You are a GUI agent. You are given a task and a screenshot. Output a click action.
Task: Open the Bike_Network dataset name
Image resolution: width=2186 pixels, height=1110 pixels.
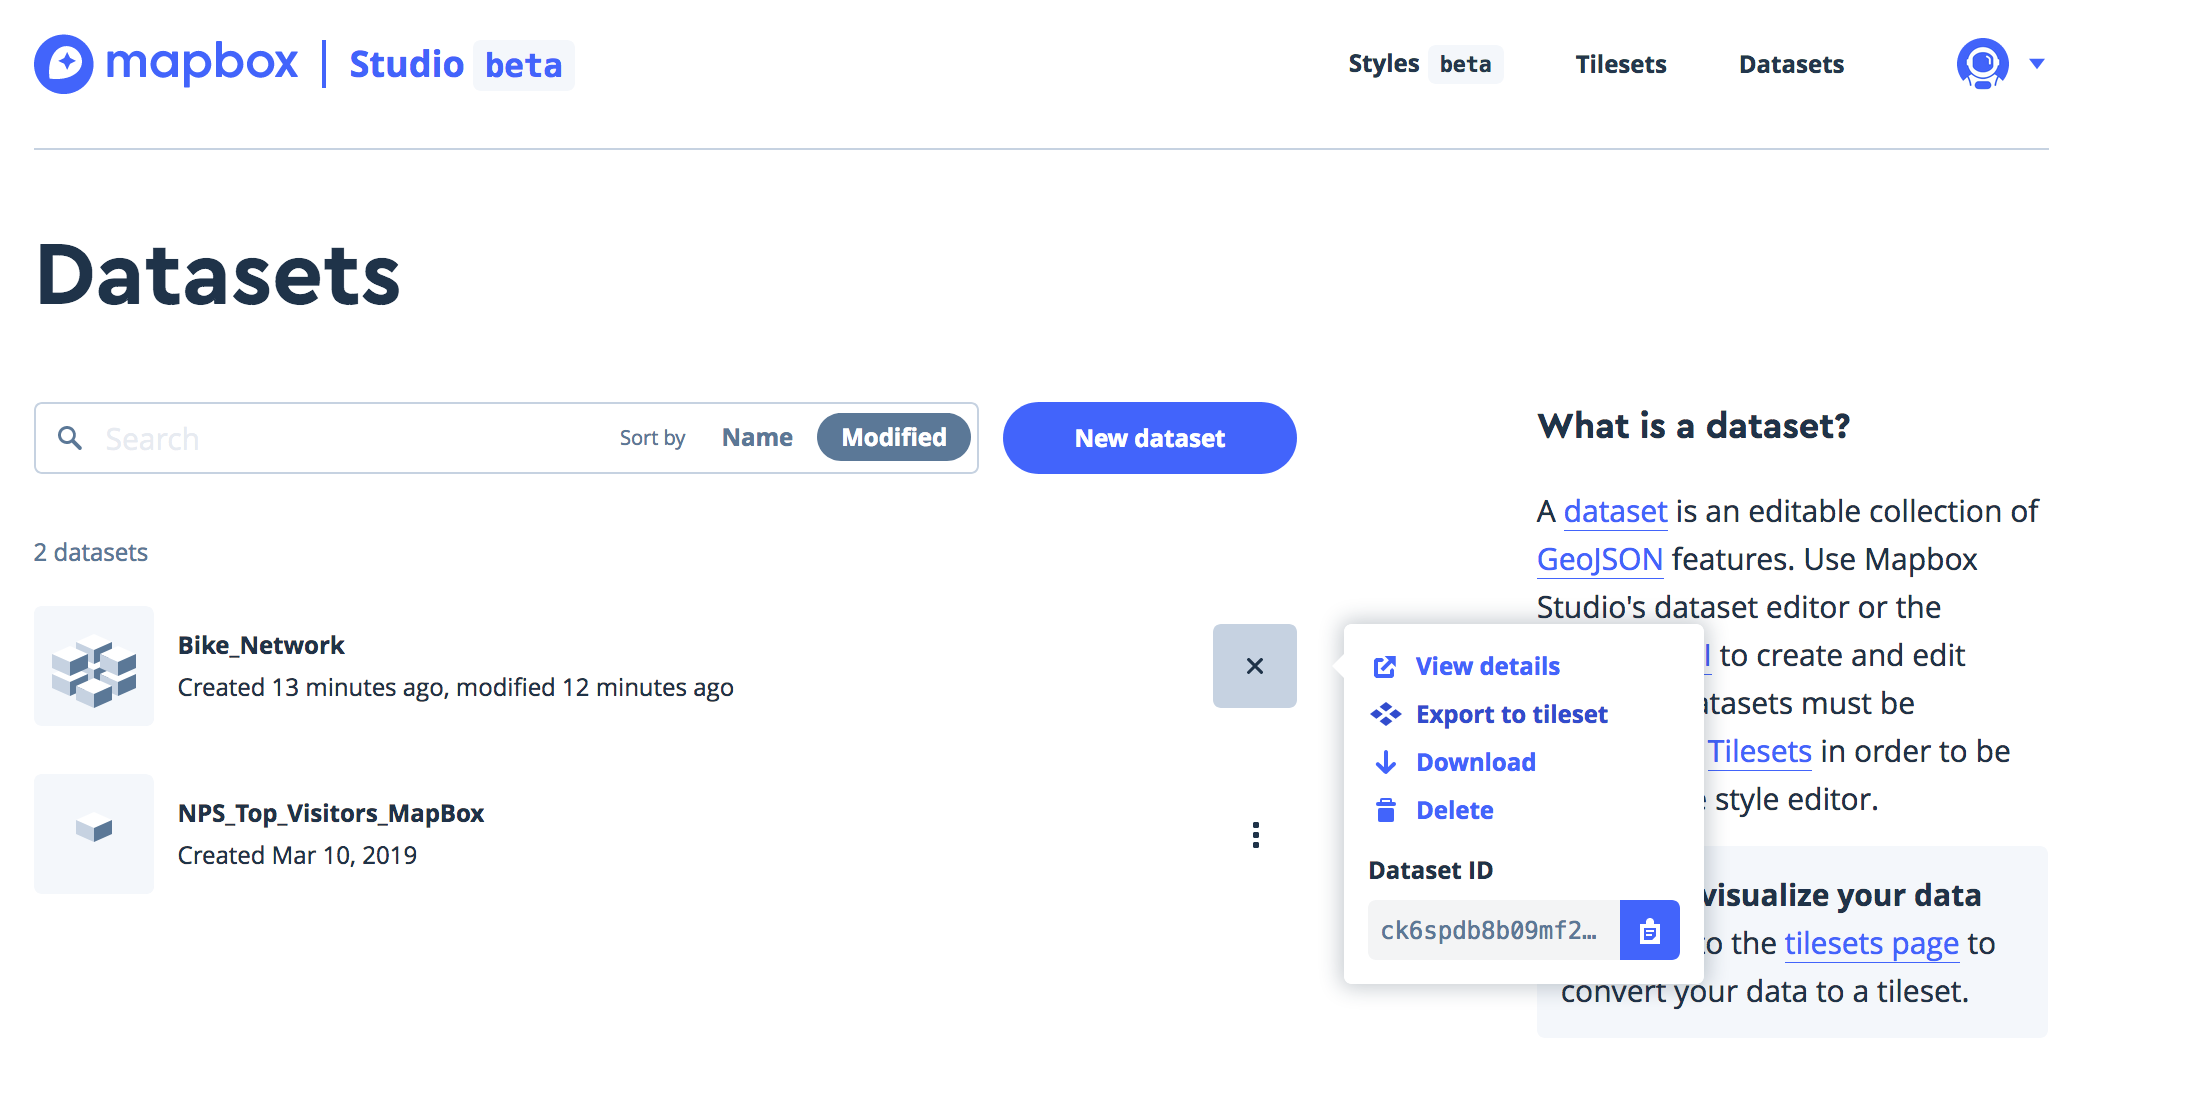coord(261,645)
